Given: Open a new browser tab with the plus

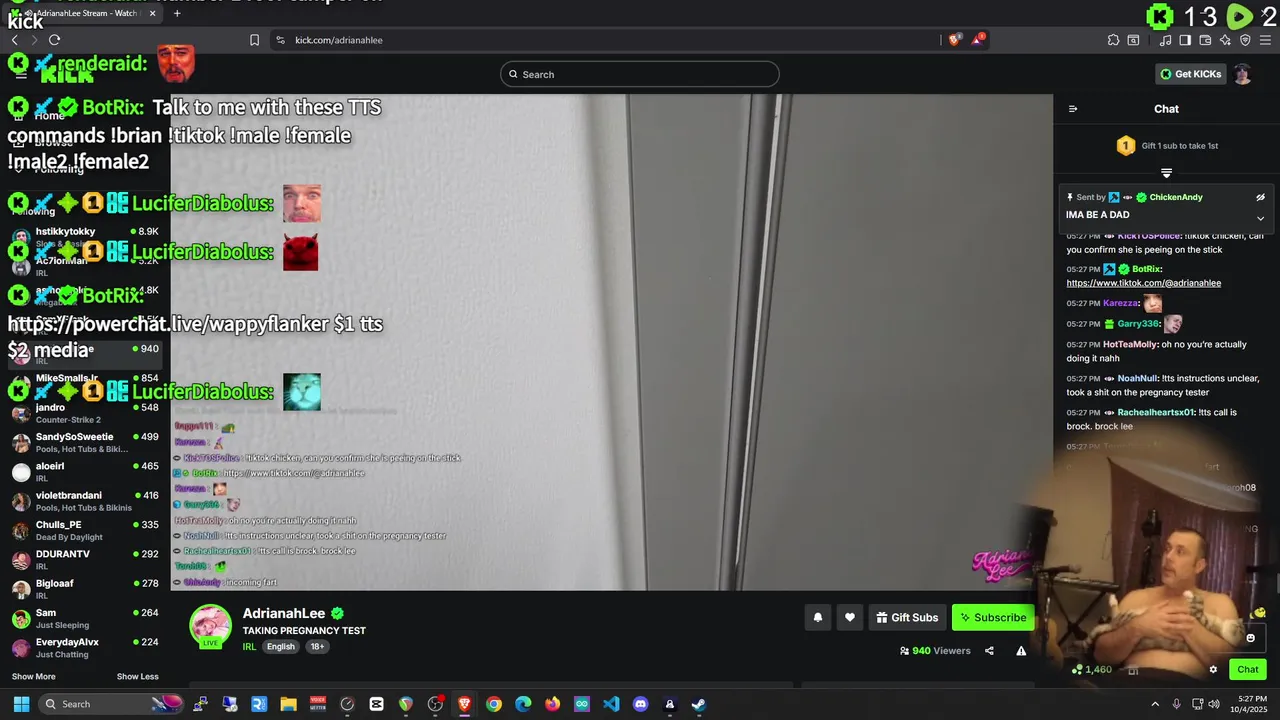Looking at the screenshot, I should 177,13.
